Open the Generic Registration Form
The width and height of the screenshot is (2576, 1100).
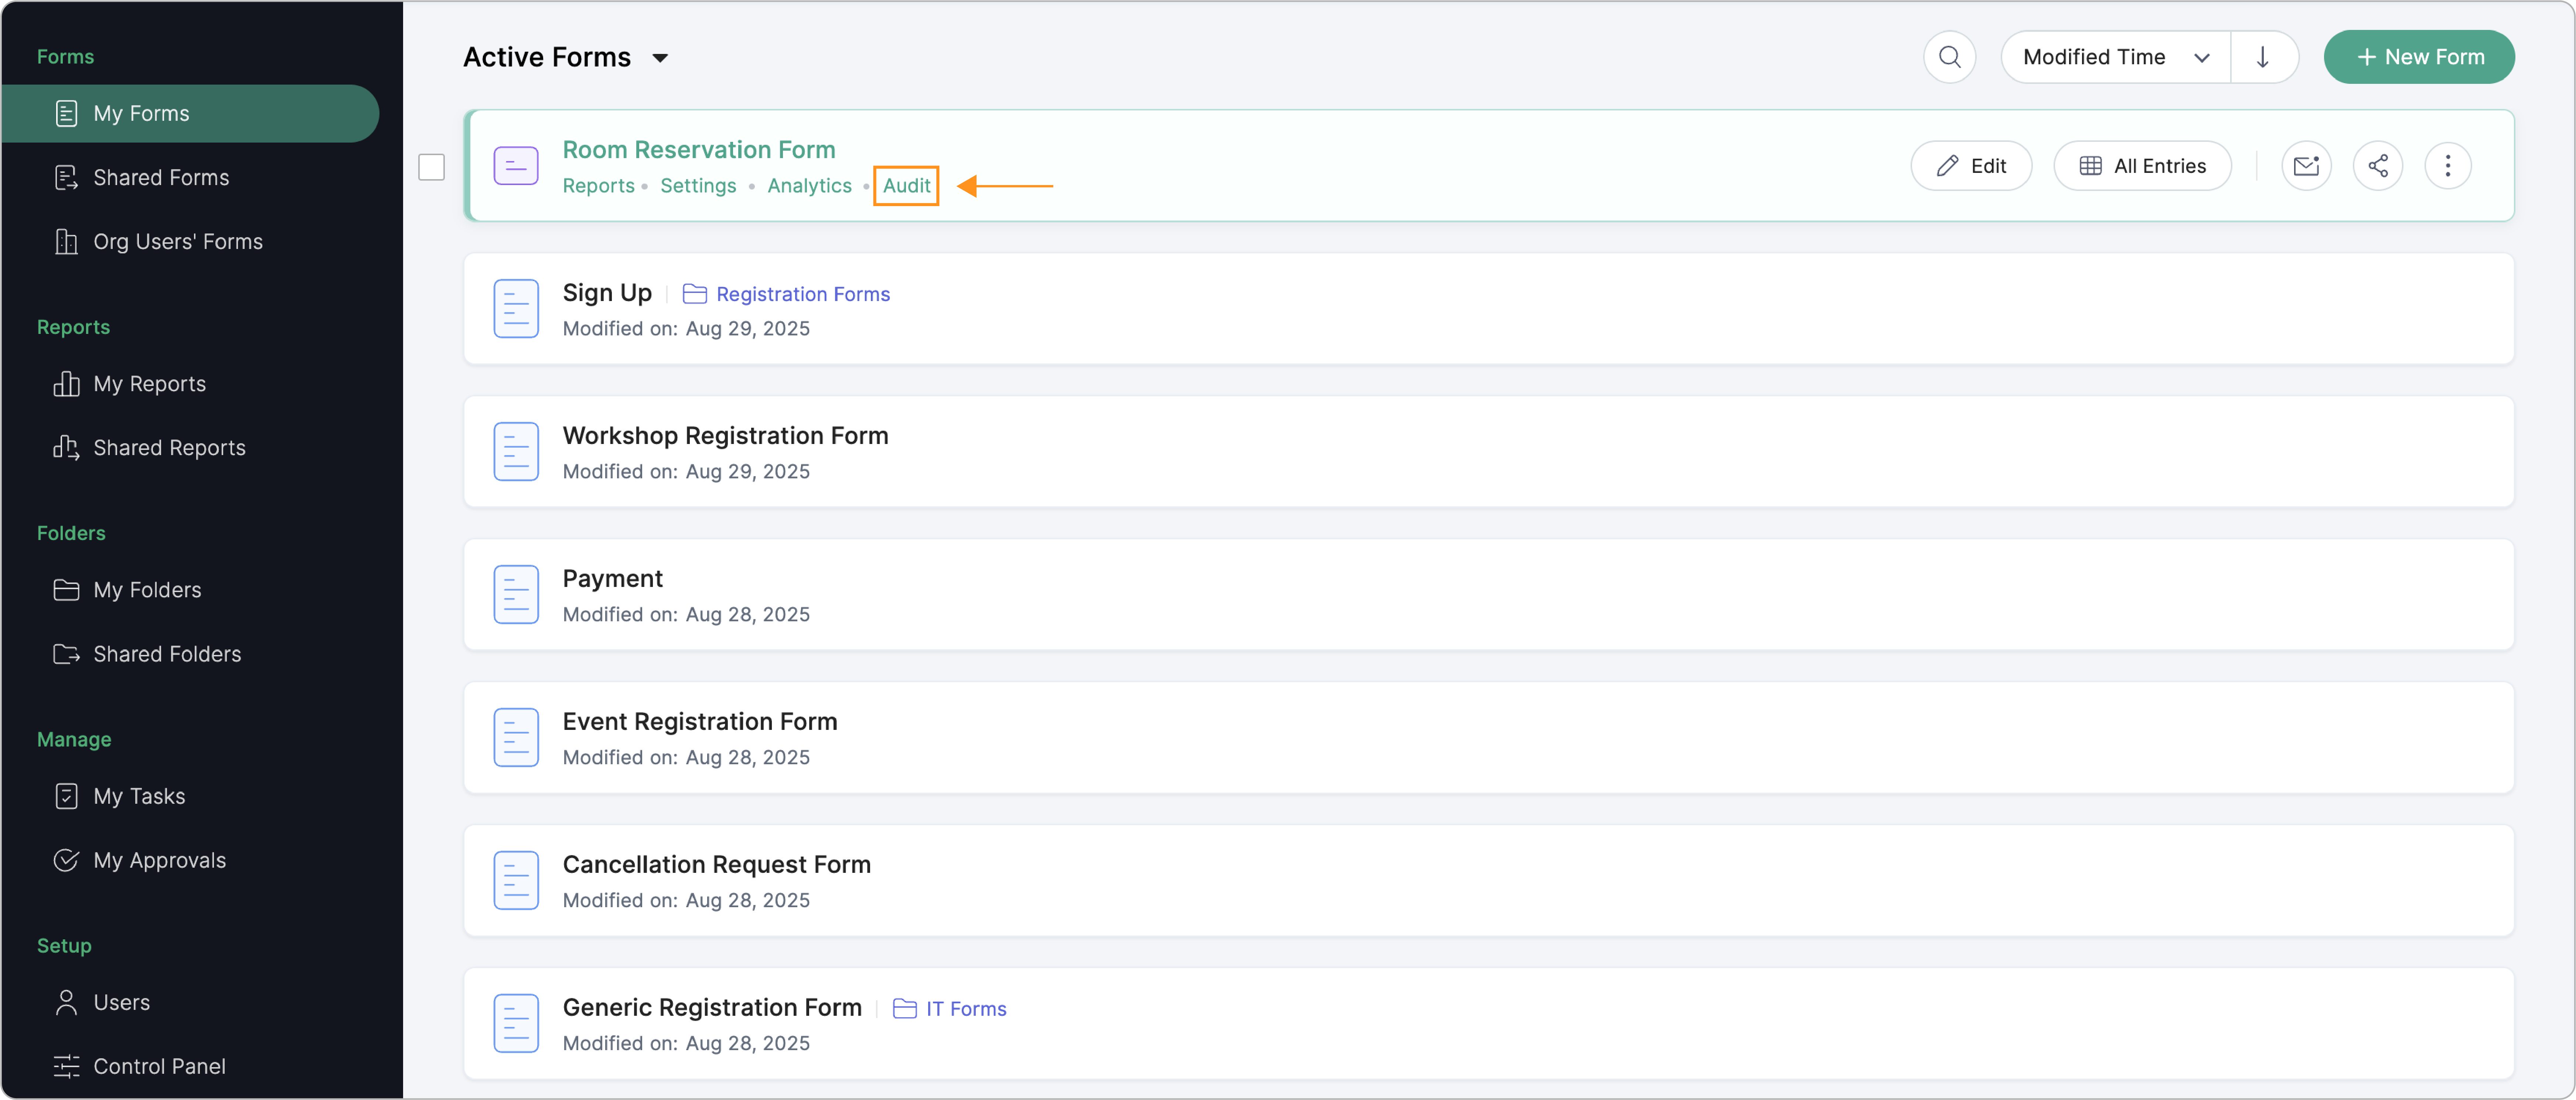[712, 1008]
